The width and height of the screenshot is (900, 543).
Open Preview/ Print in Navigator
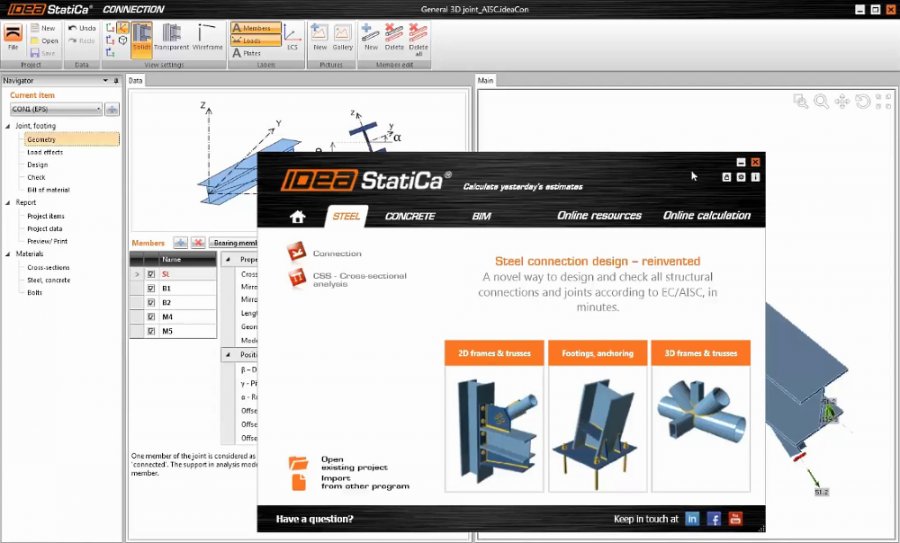pyautogui.click(x=47, y=241)
